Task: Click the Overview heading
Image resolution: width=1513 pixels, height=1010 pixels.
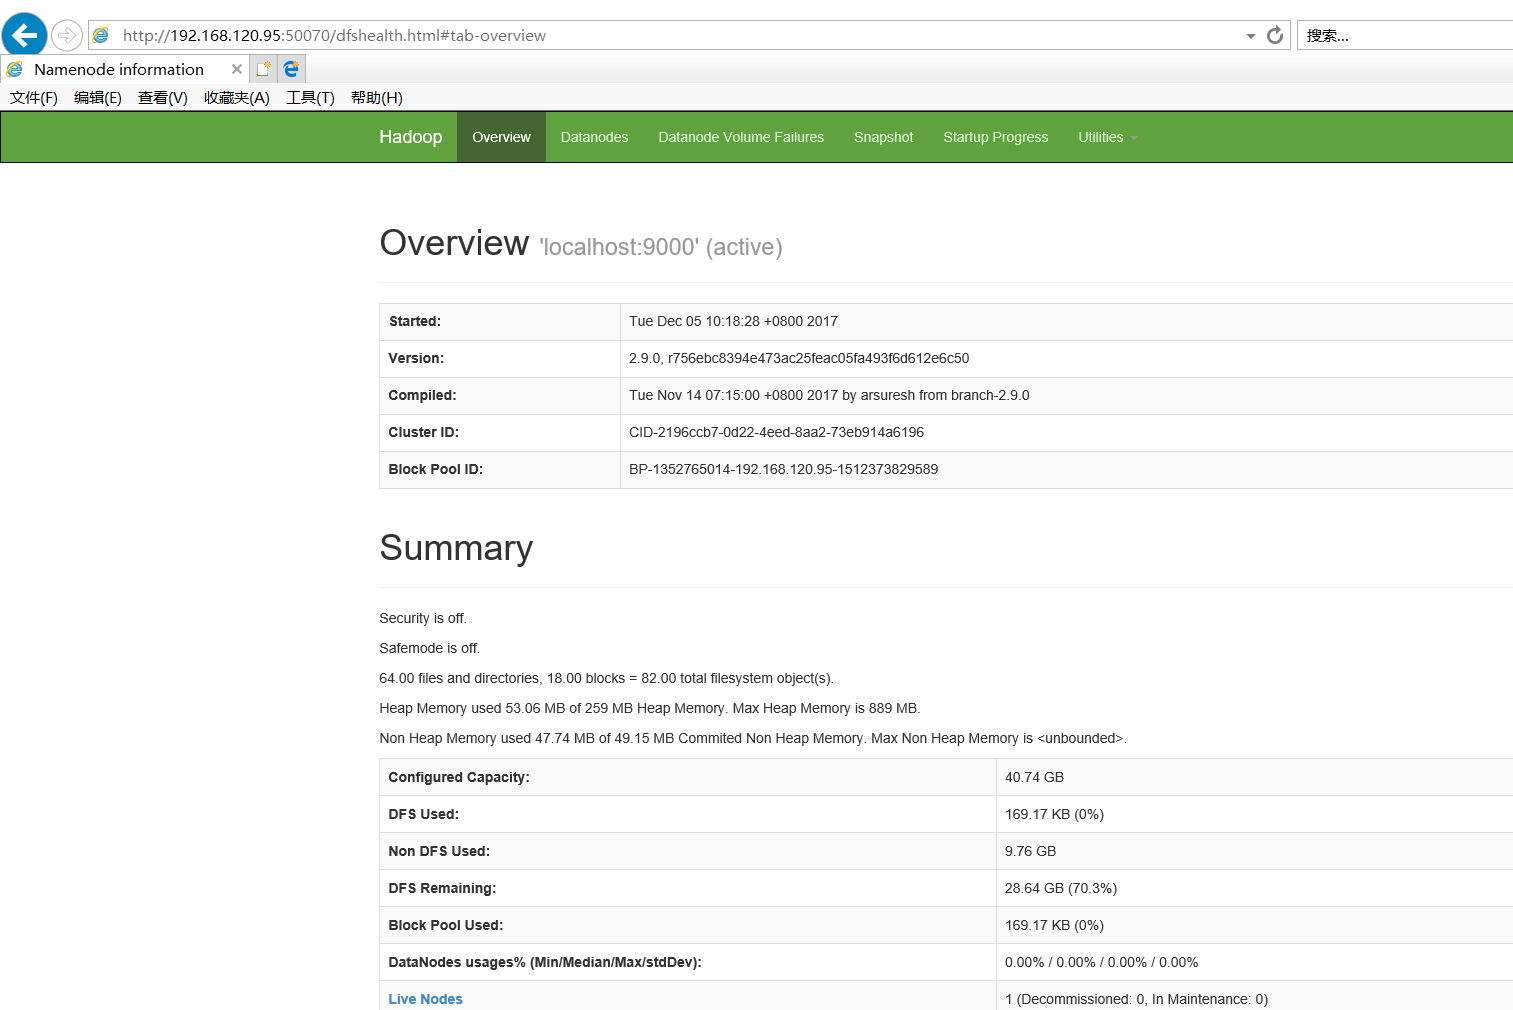Action: [454, 243]
